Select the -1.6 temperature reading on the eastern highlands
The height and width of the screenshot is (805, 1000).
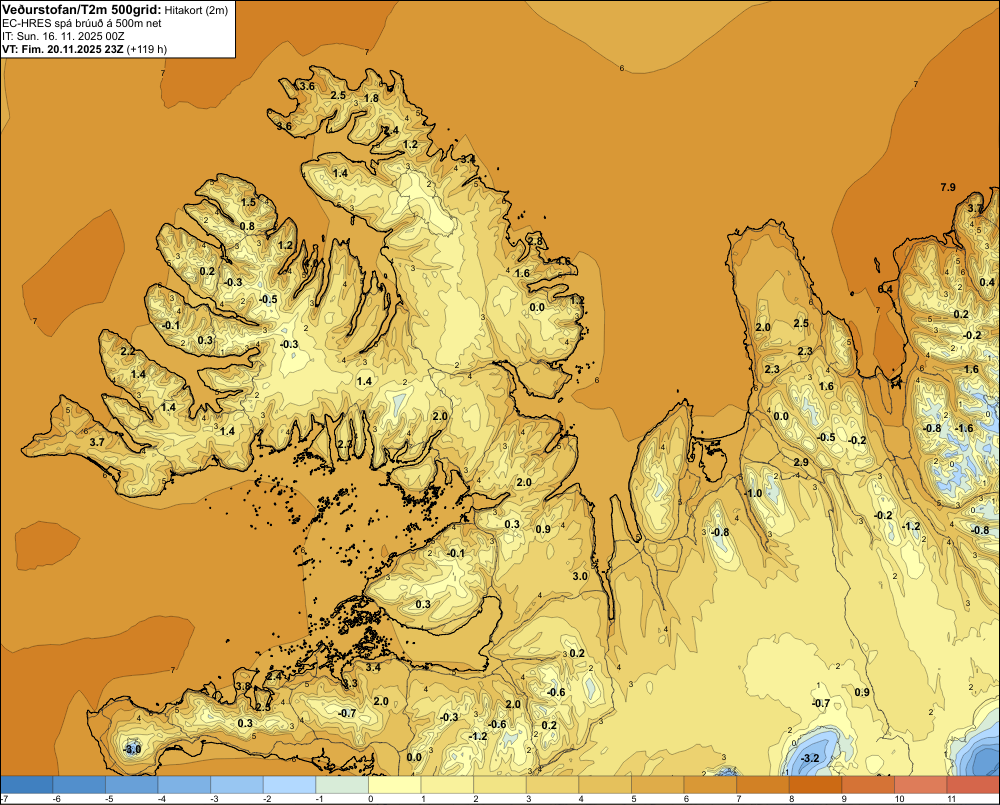pyautogui.click(x=965, y=428)
